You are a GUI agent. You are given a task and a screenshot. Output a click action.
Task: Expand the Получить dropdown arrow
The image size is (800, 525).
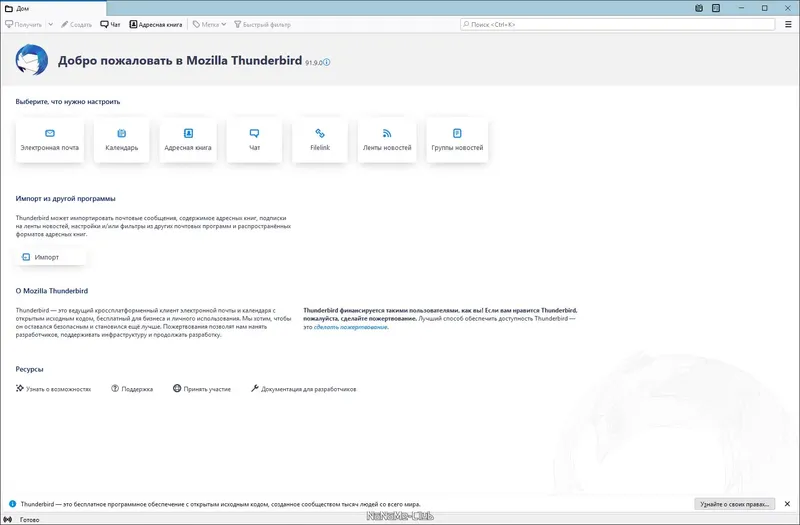[x=51, y=24]
